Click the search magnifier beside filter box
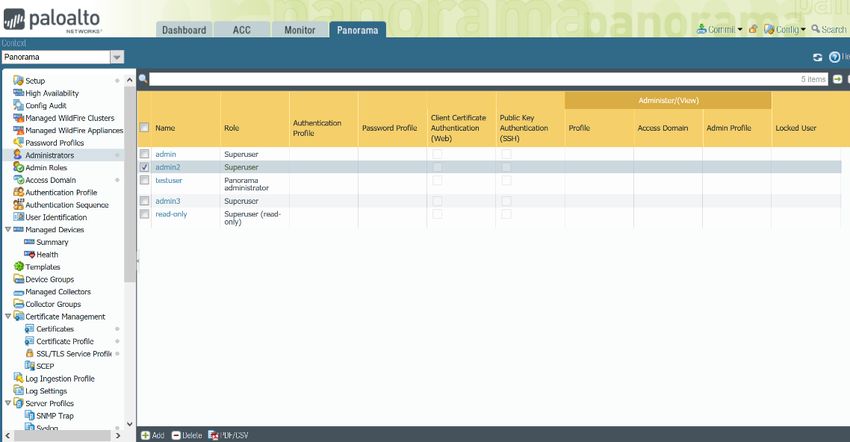Image resolution: width=850 pixels, height=442 pixels. coord(143,79)
